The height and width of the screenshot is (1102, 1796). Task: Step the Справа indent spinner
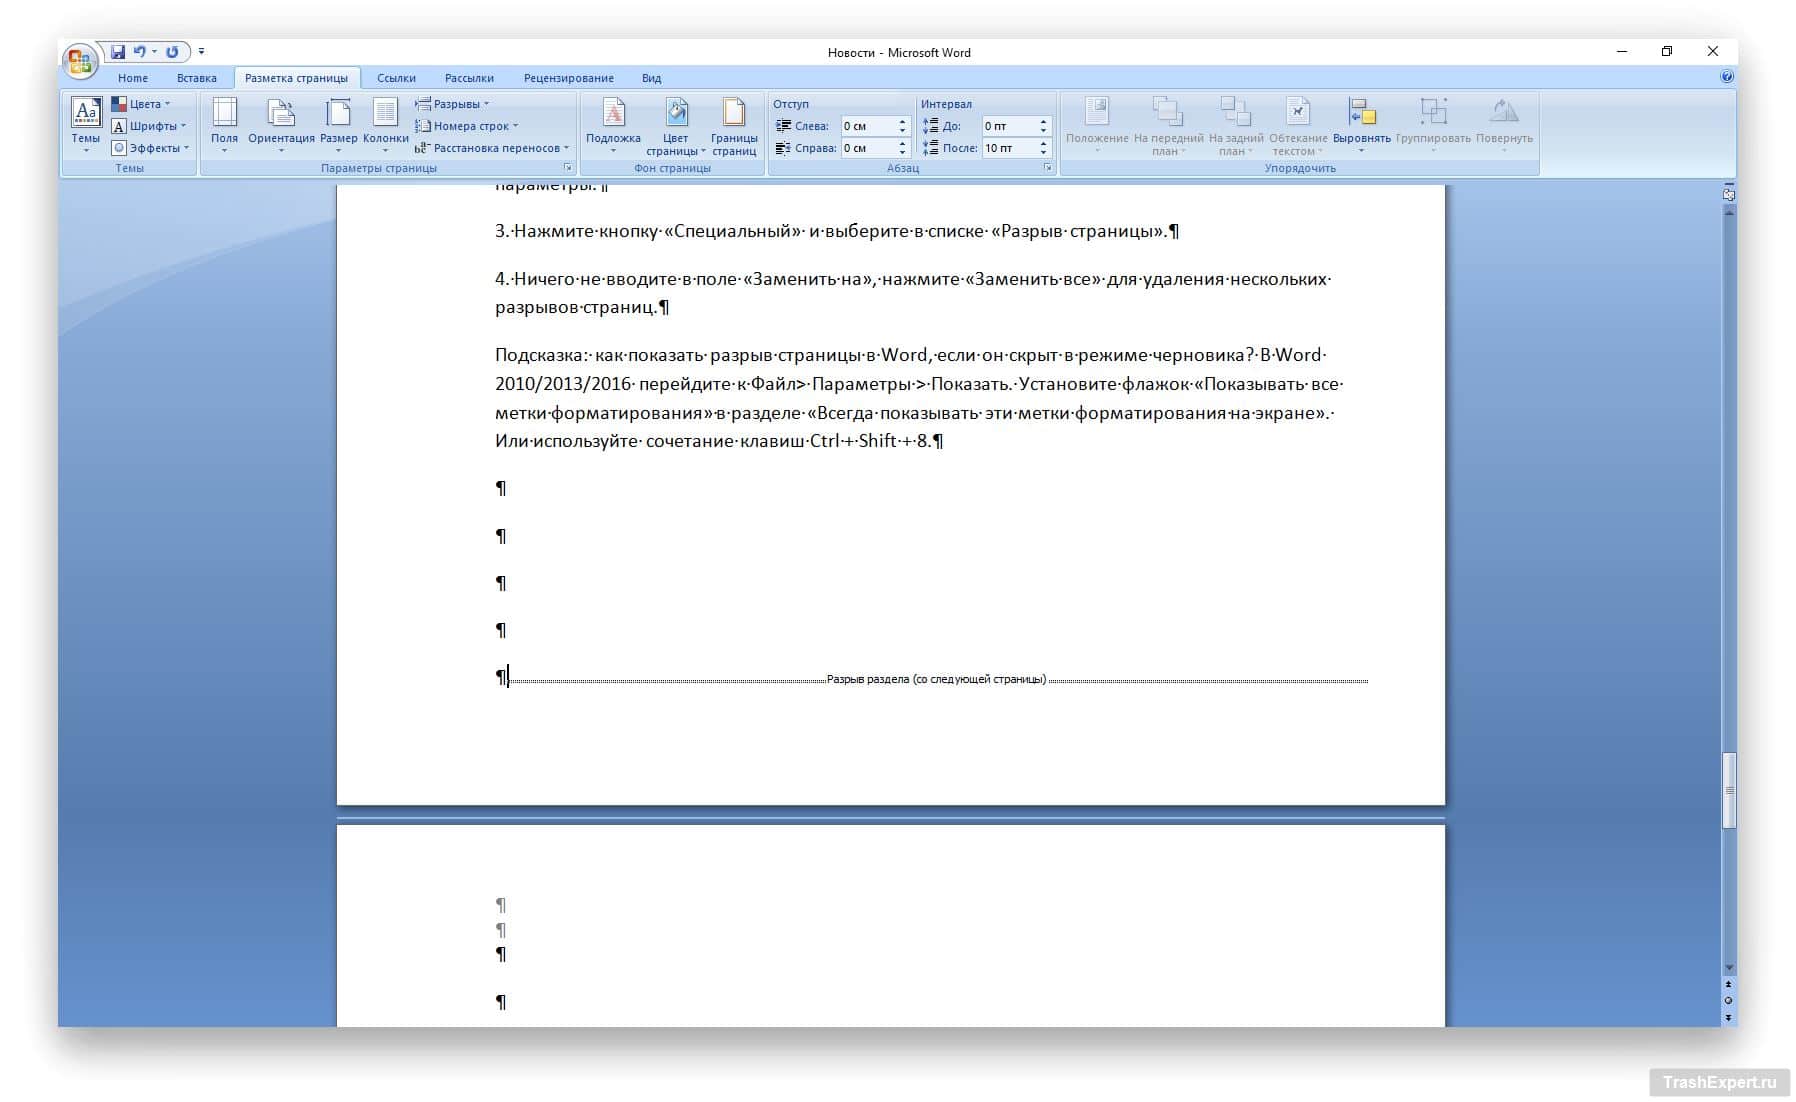point(902,148)
